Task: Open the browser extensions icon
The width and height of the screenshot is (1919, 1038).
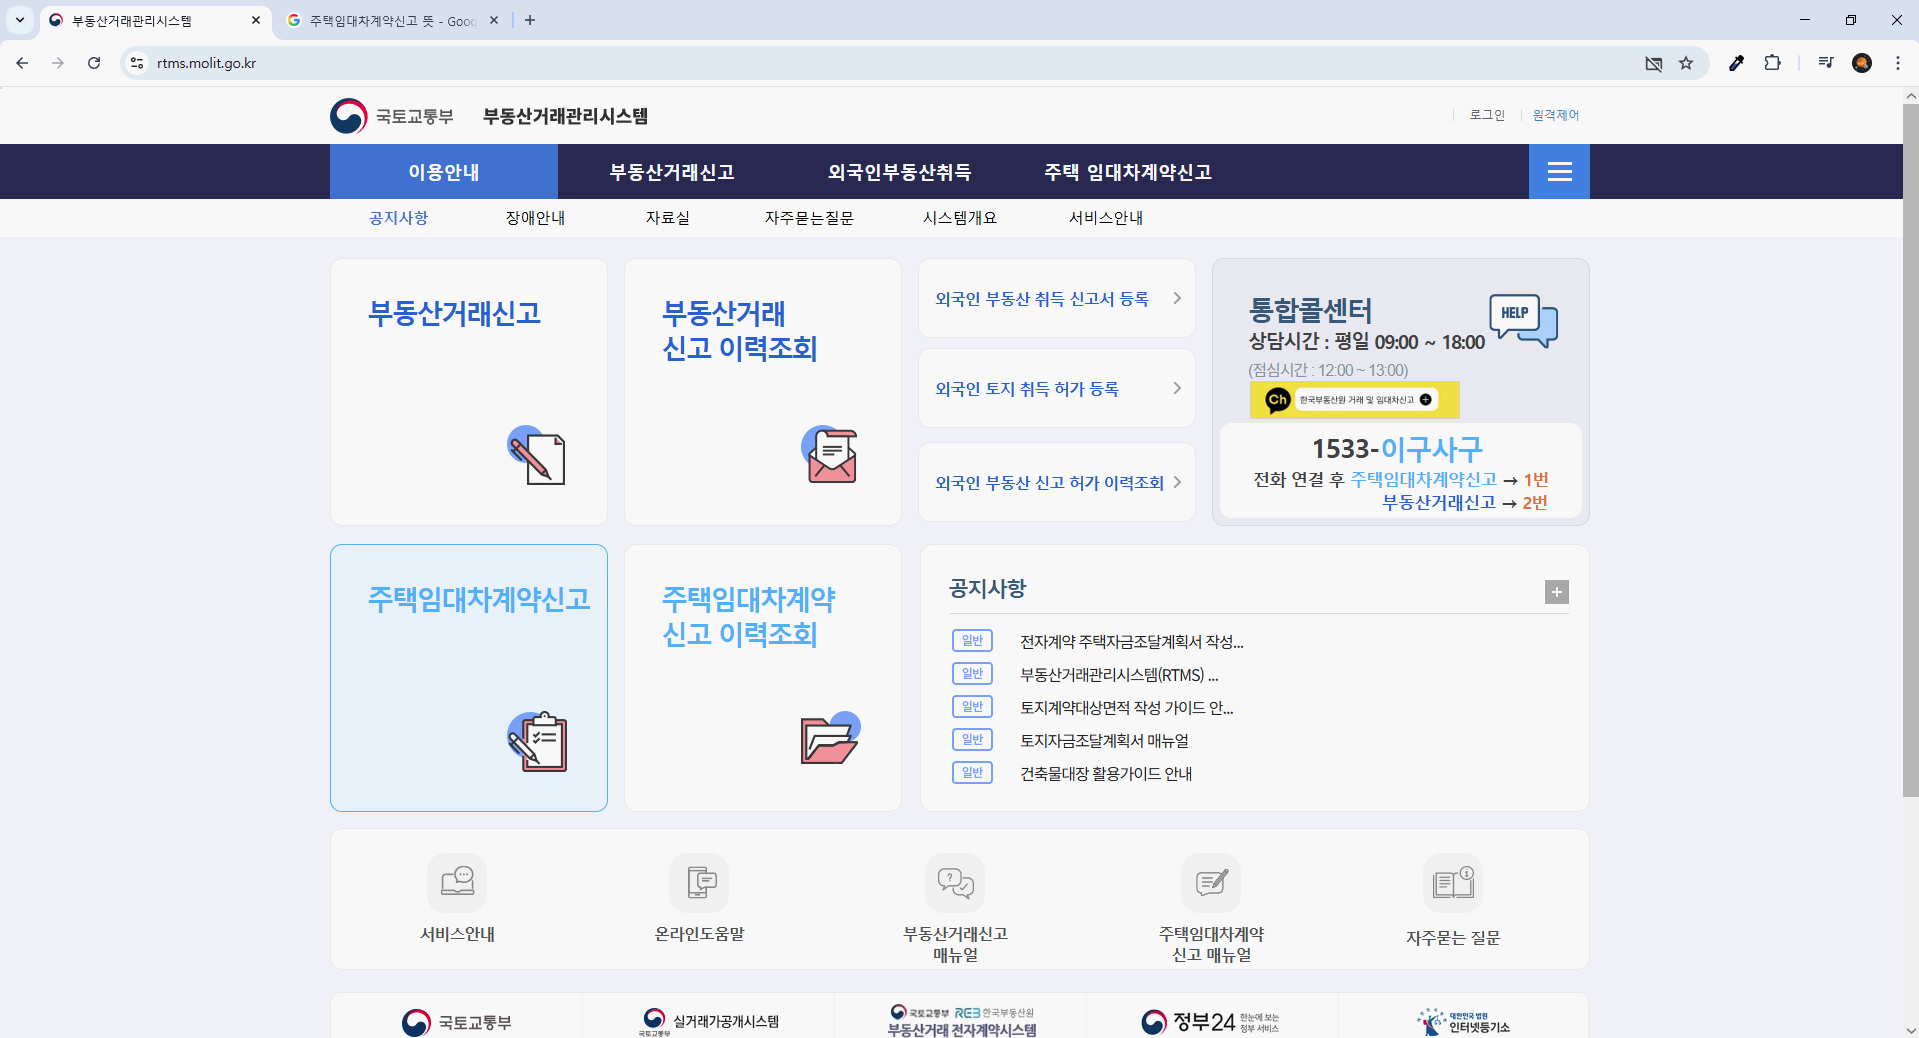Action: coord(1772,63)
